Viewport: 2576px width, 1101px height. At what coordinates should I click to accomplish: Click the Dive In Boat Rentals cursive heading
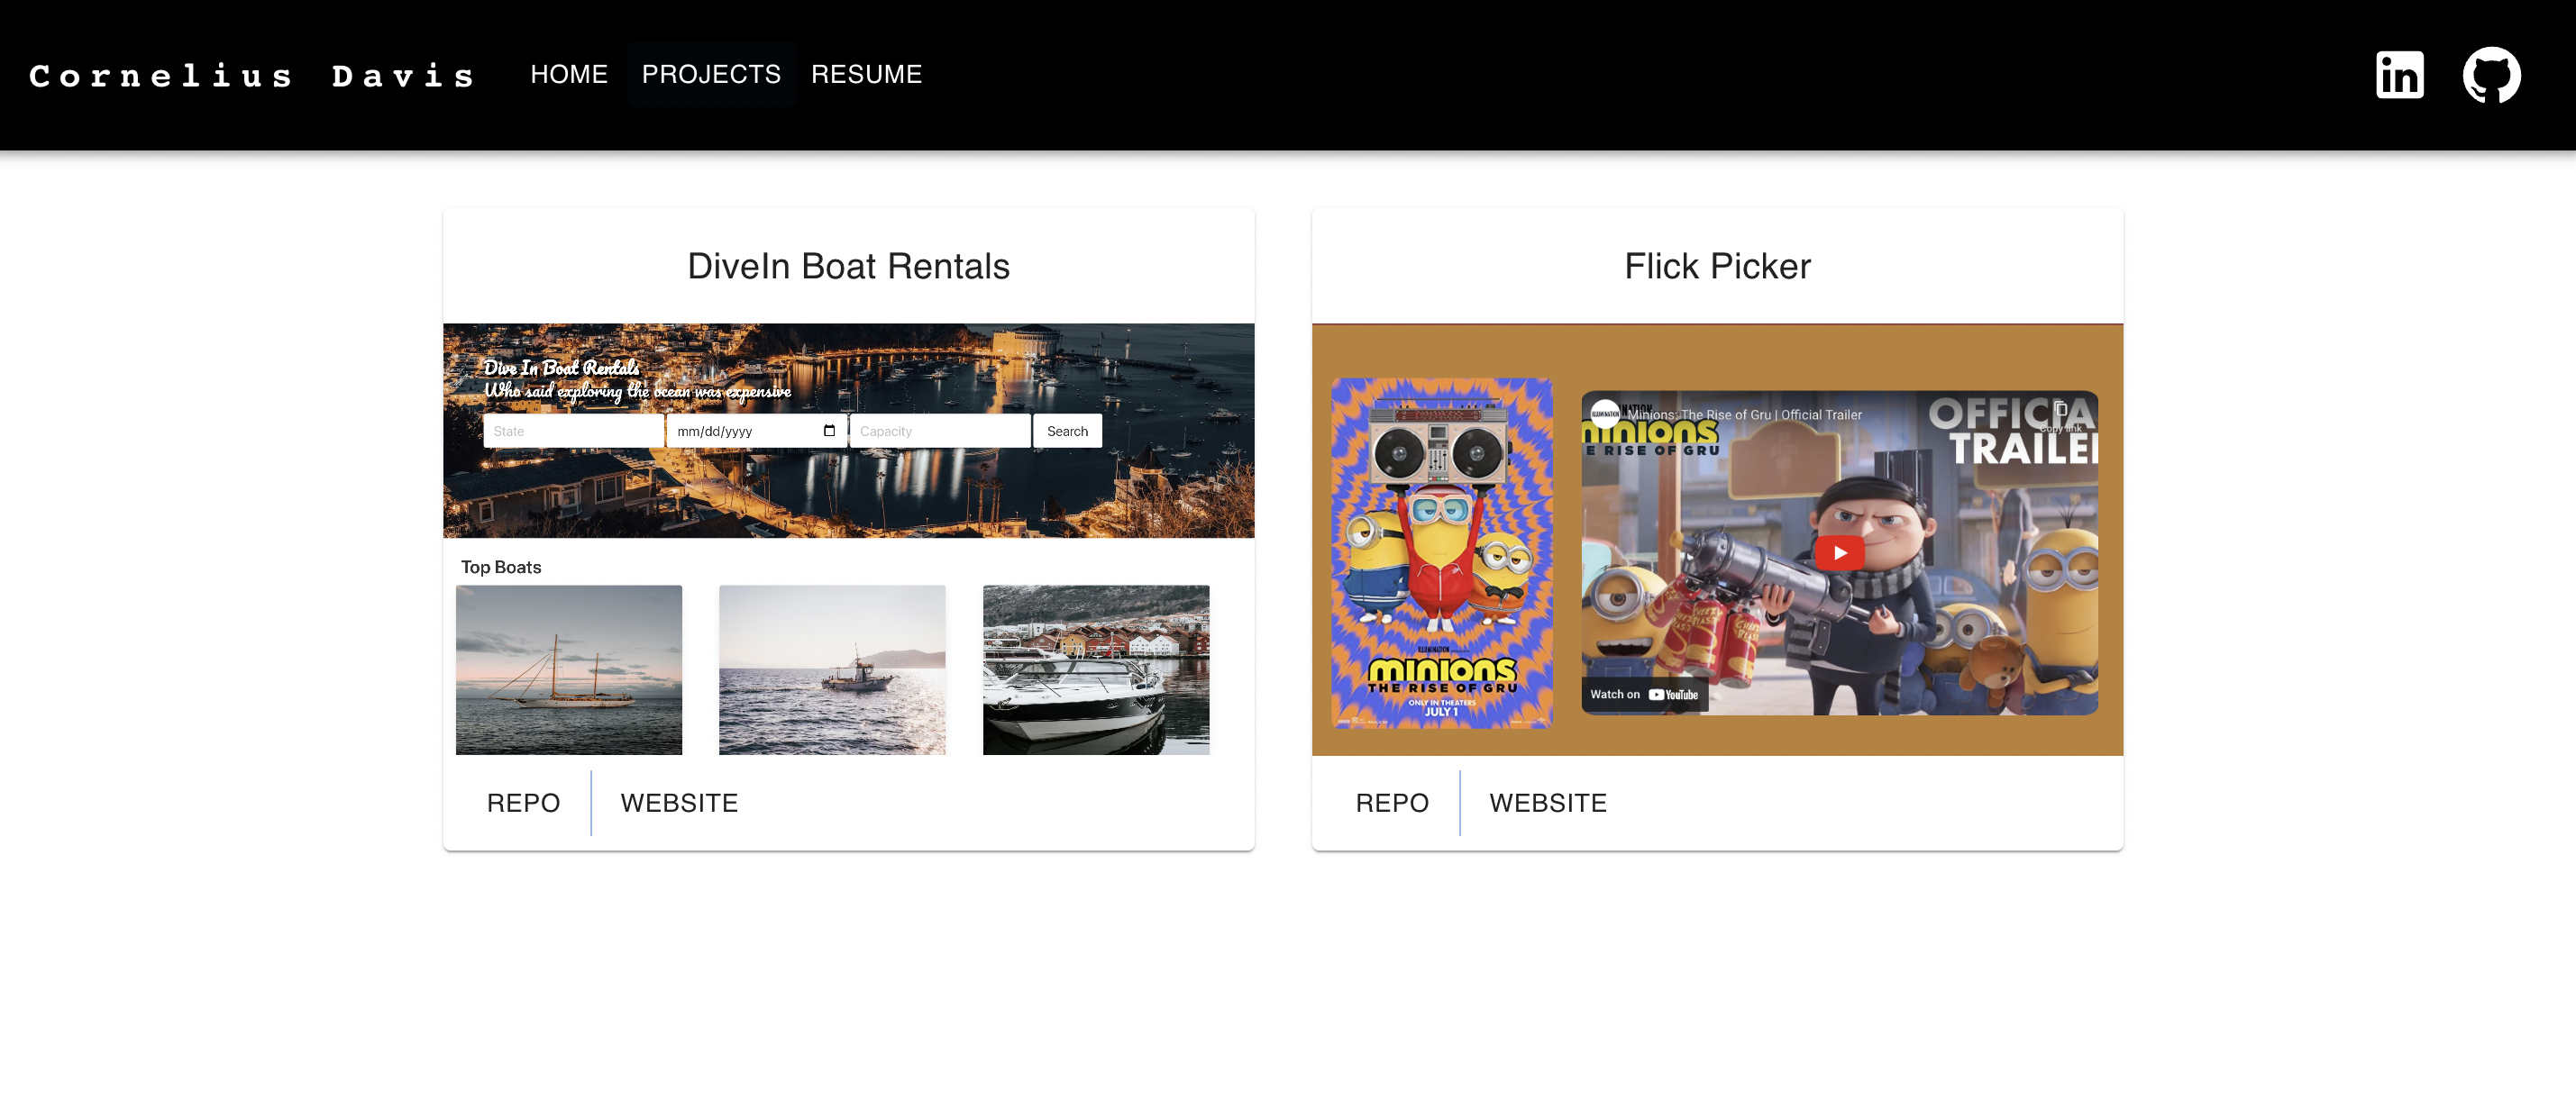pos(561,367)
